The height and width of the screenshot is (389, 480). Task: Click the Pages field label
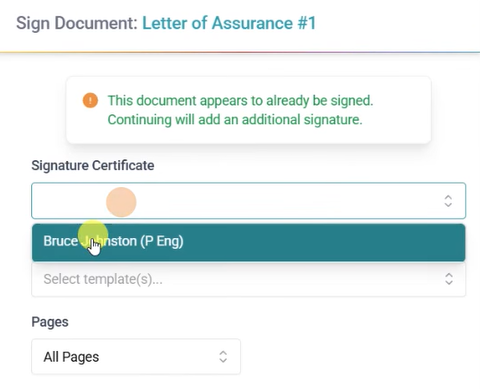[50, 322]
